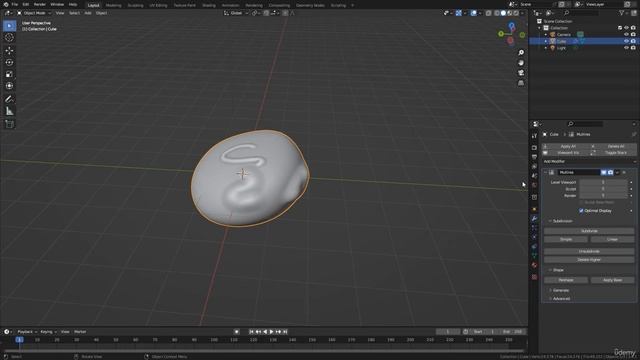The height and width of the screenshot is (360, 640).
Task: Adjust the Sculpt level value slider
Action: (x=603, y=189)
